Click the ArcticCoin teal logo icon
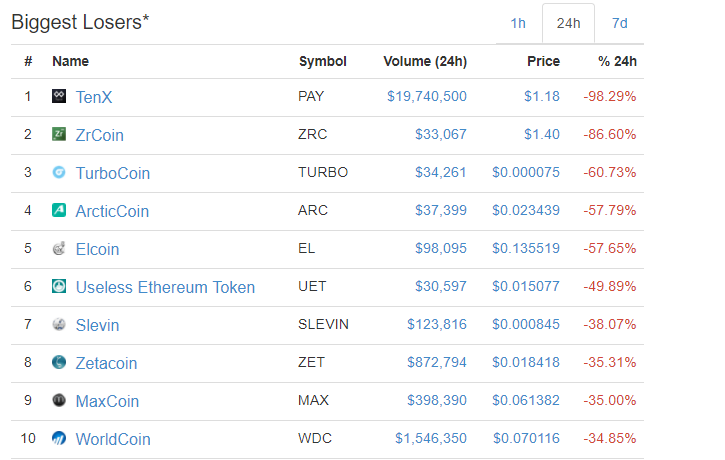The image size is (725, 460). [59, 210]
